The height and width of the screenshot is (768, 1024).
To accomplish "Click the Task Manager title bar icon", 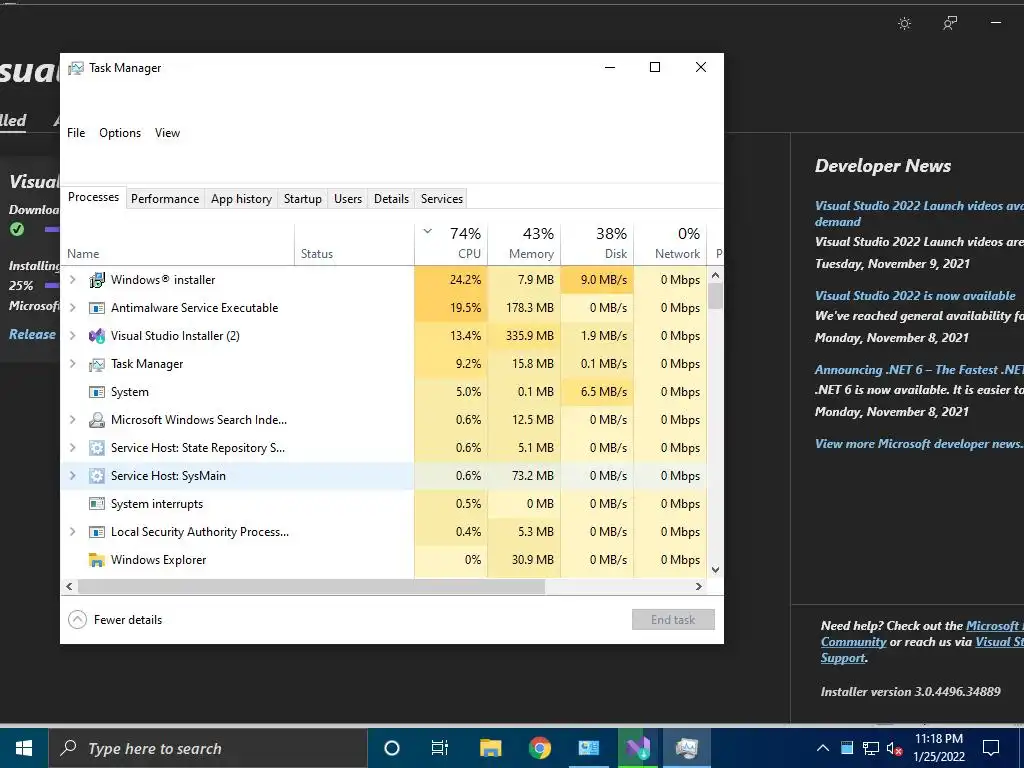I will click(x=76, y=68).
